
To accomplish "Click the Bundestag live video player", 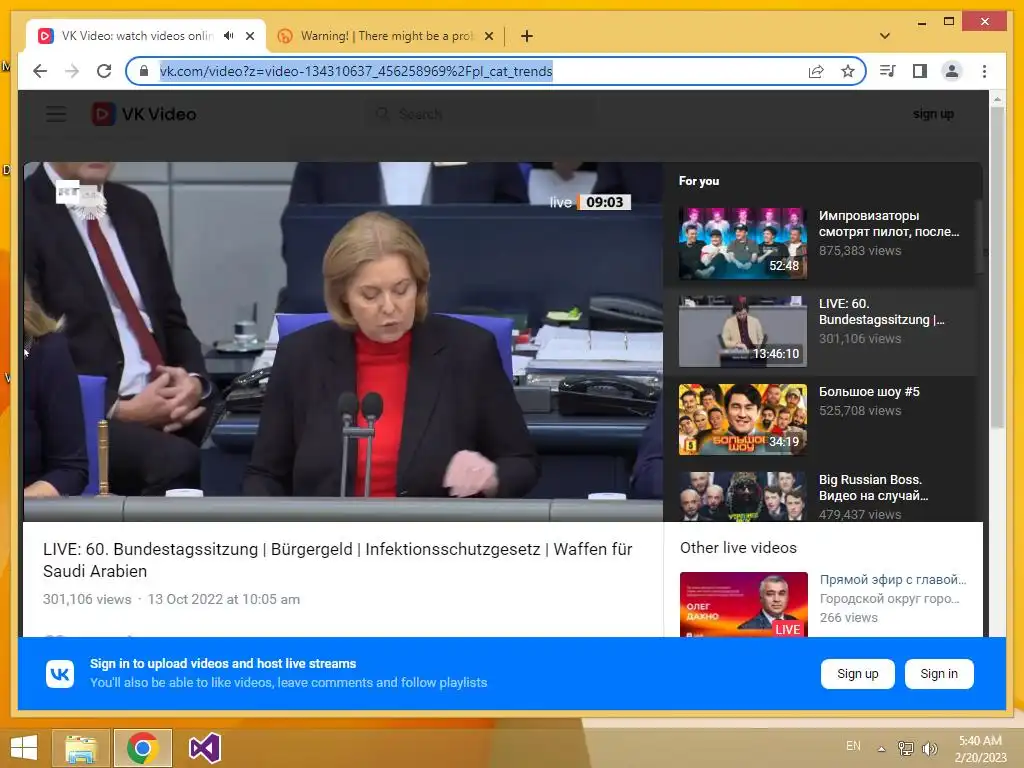I will pyautogui.click(x=343, y=341).
